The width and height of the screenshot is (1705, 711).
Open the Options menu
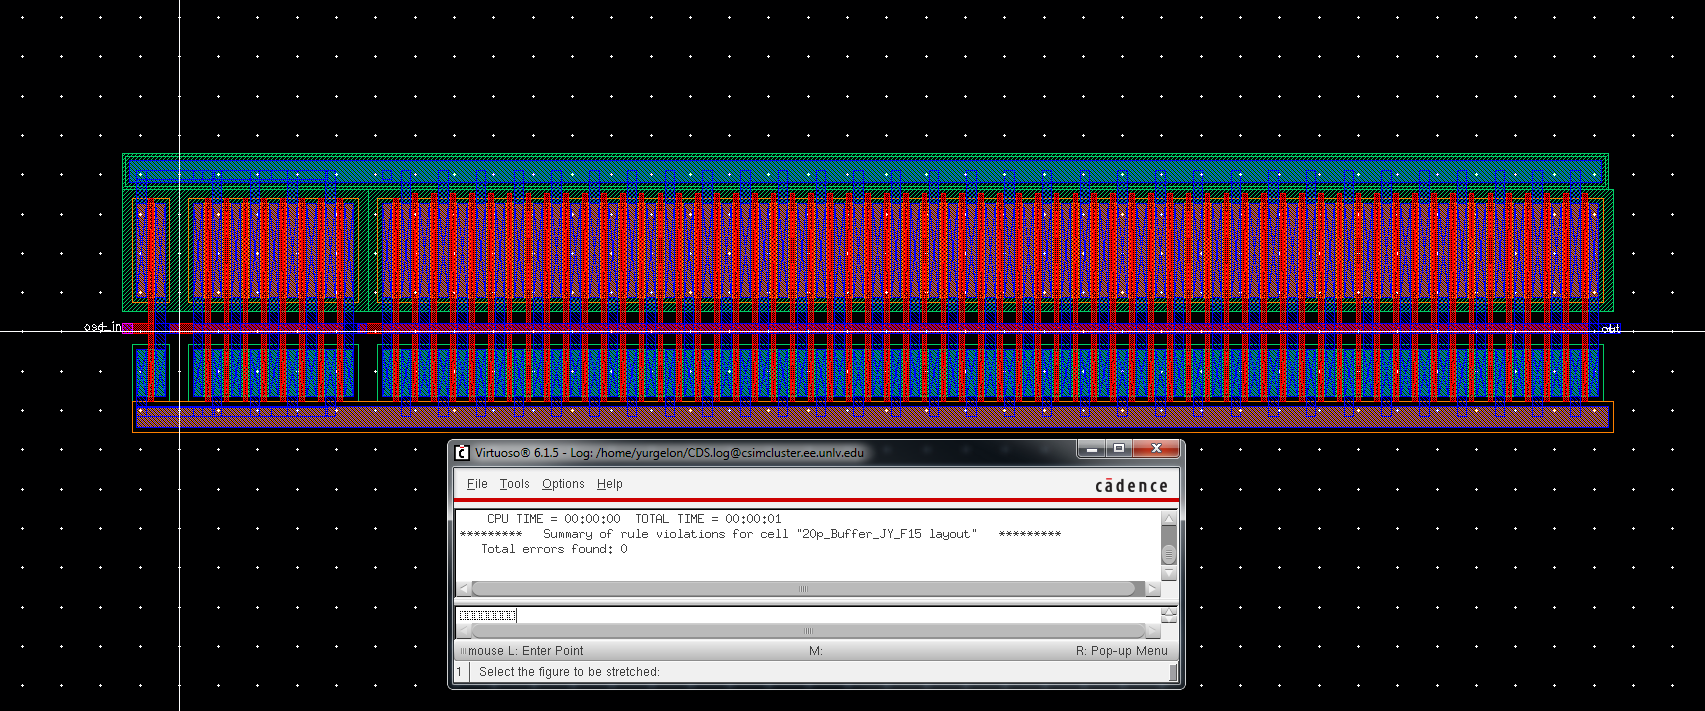563,484
